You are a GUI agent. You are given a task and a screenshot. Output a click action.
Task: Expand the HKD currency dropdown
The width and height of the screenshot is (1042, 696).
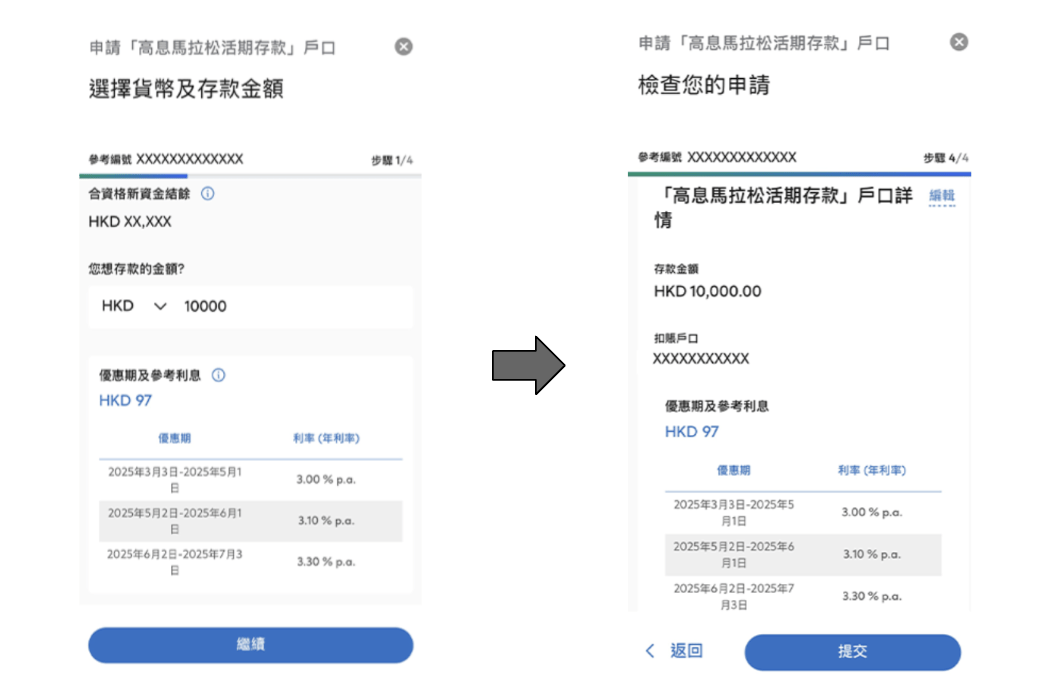134,306
